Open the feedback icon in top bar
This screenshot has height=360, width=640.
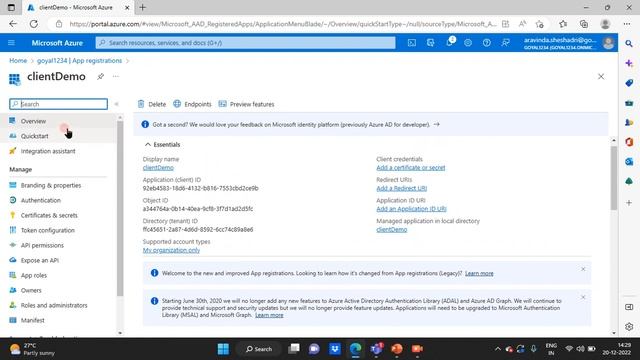[x=505, y=43]
